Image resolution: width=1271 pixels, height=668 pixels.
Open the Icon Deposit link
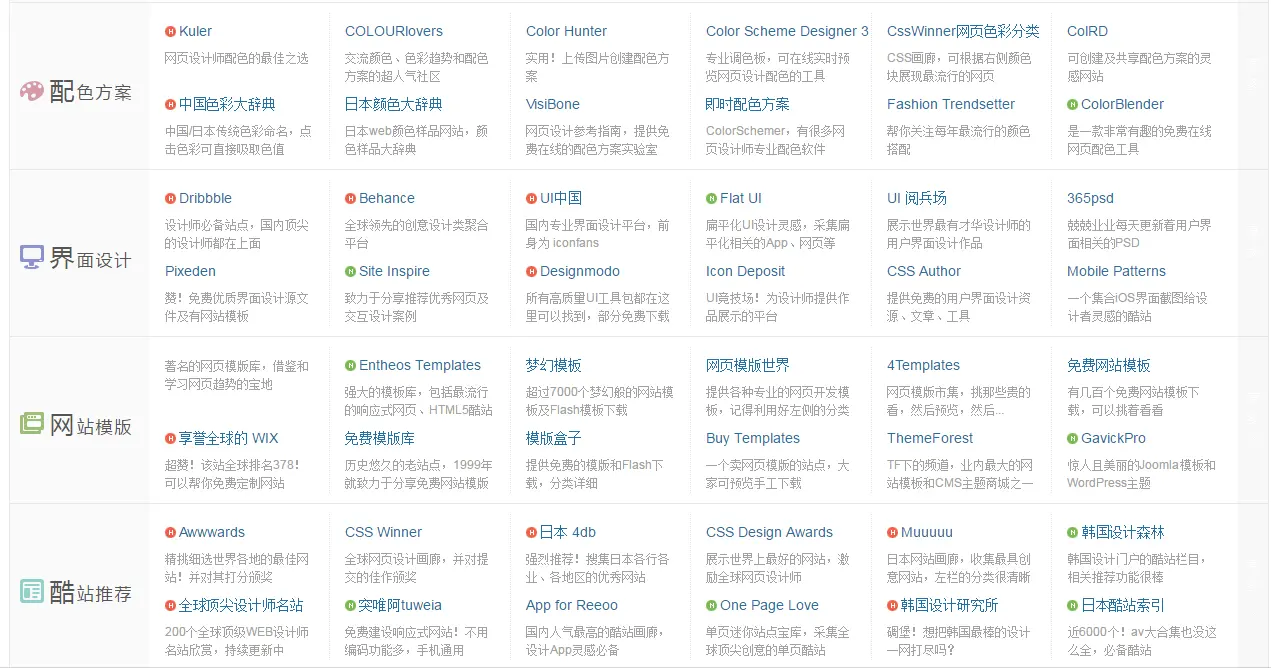coord(746,271)
